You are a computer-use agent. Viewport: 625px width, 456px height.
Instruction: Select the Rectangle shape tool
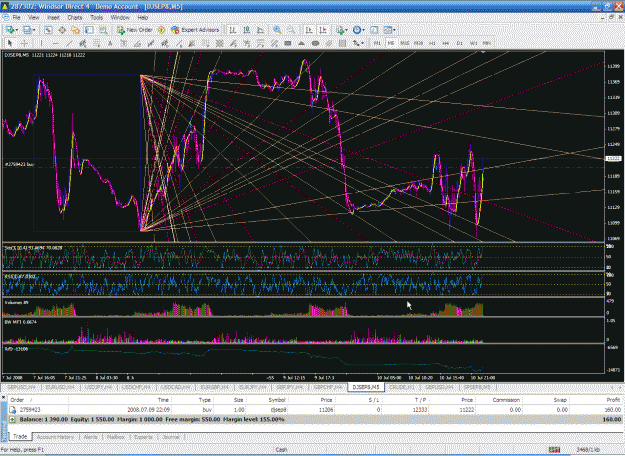[287, 43]
